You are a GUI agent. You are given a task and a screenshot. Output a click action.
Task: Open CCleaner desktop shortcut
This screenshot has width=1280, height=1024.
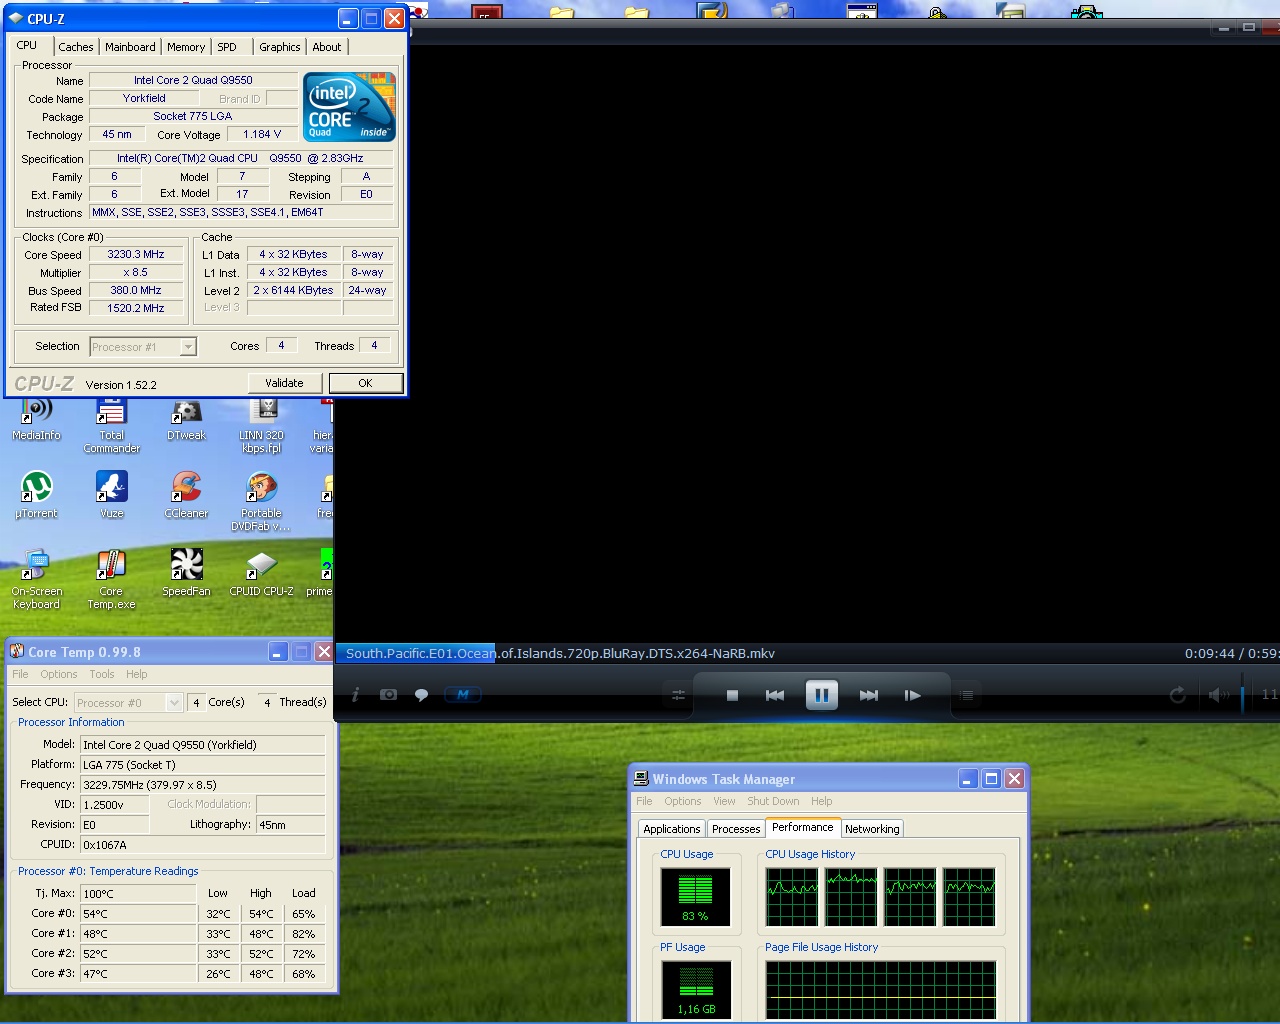point(186,495)
